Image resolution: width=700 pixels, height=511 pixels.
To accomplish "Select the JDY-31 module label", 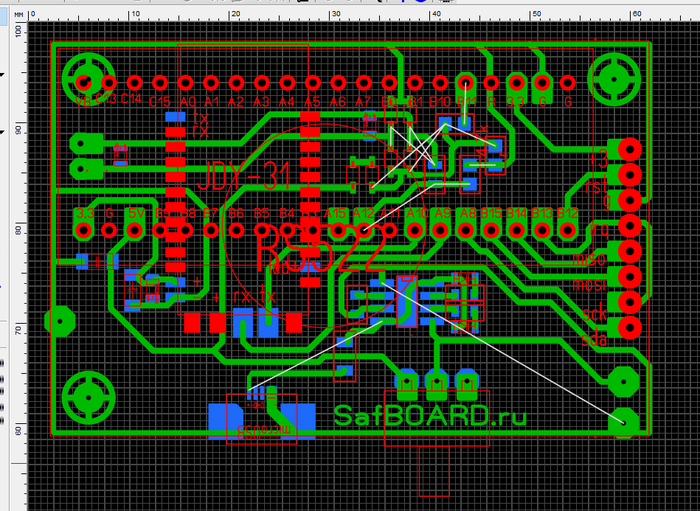I will [x=245, y=178].
